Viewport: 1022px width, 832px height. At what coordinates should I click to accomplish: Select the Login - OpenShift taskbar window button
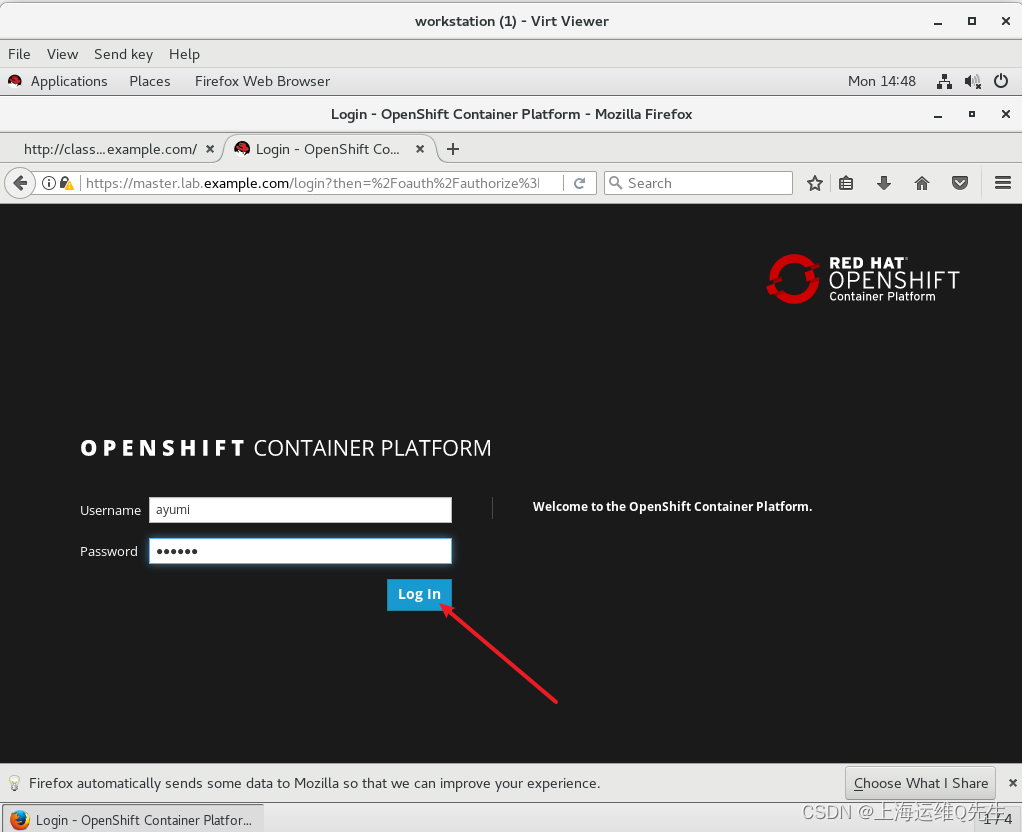coord(134,820)
